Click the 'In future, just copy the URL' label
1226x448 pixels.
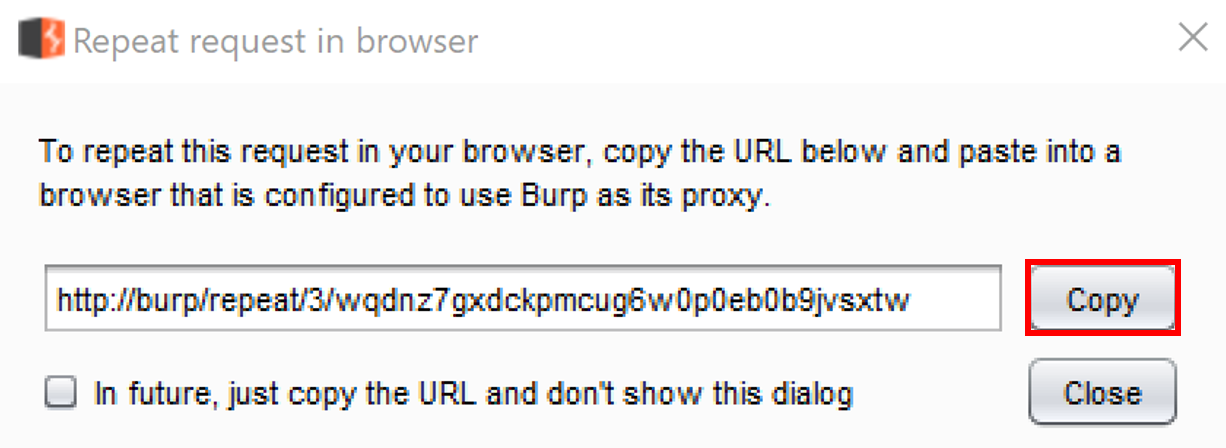click(474, 393)
